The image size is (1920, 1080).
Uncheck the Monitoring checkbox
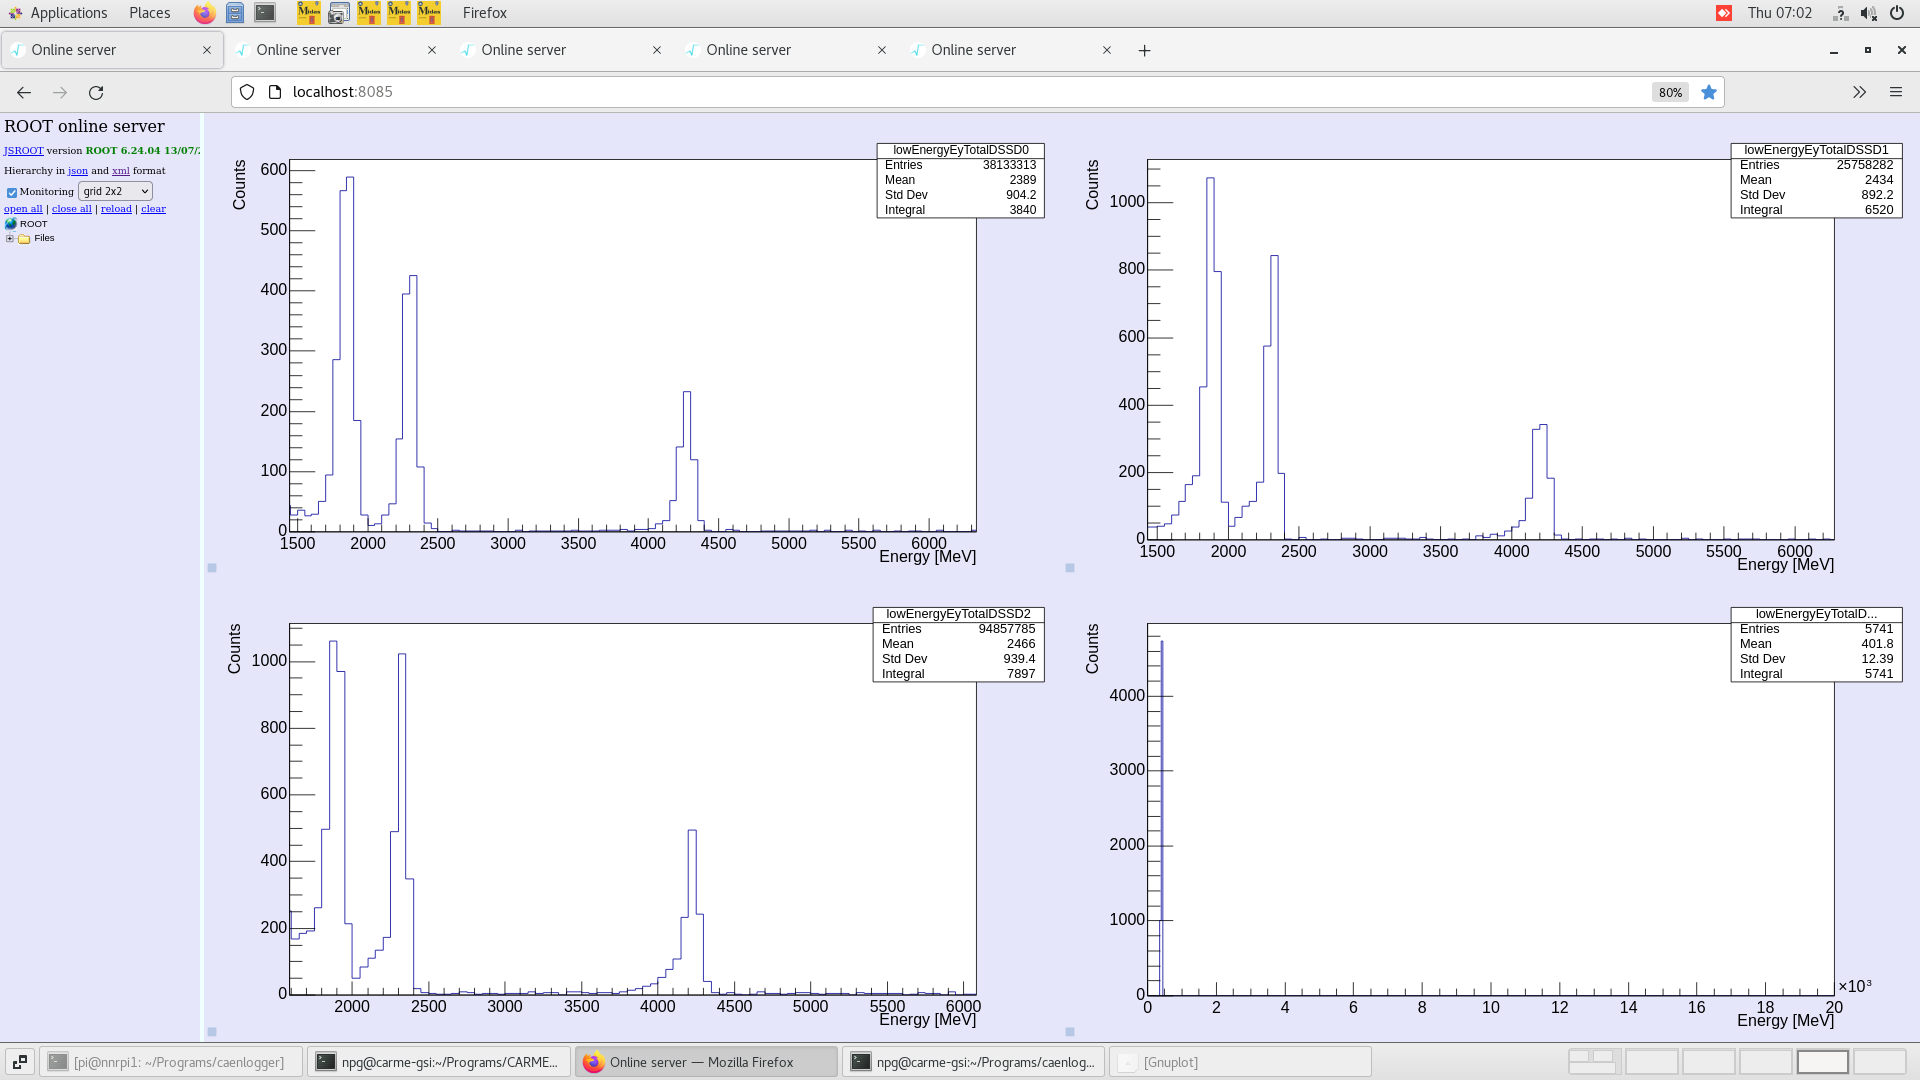(x=12, y=192)
